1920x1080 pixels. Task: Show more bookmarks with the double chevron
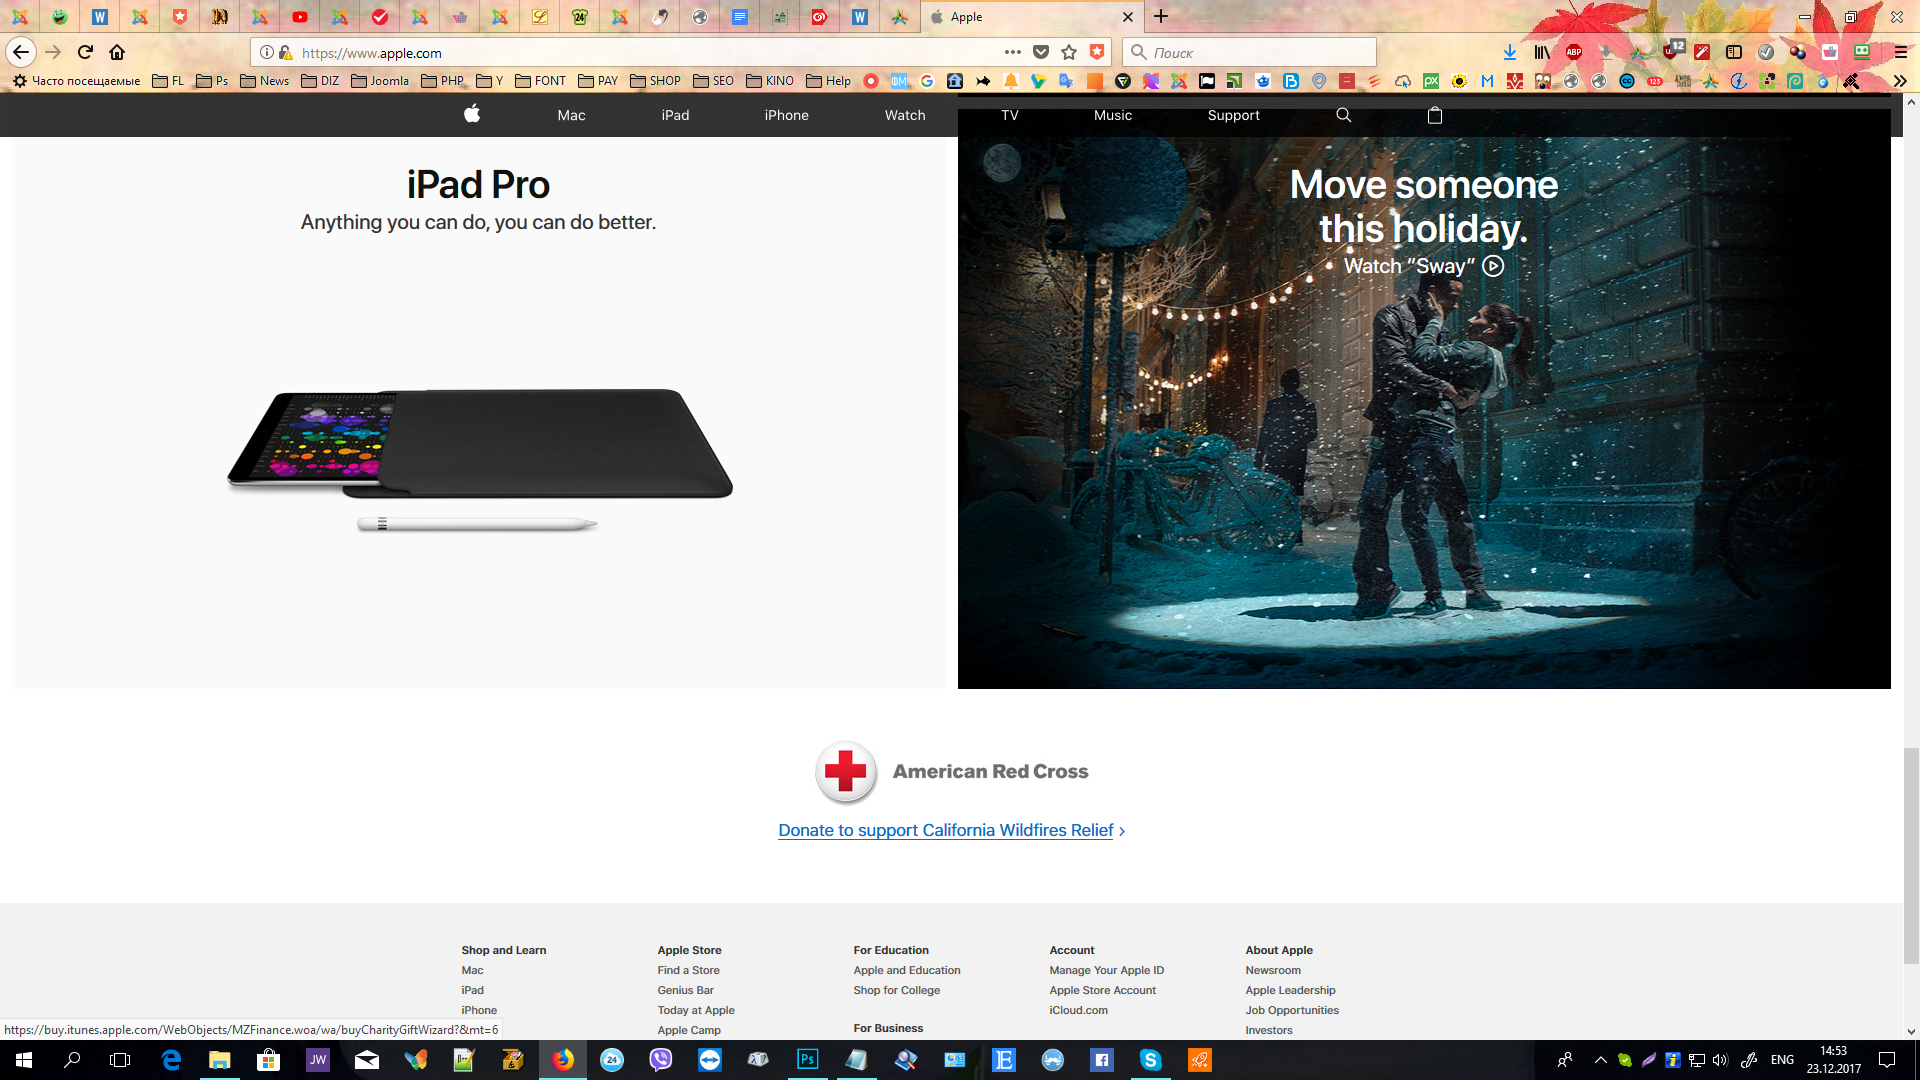(1900, 81)
